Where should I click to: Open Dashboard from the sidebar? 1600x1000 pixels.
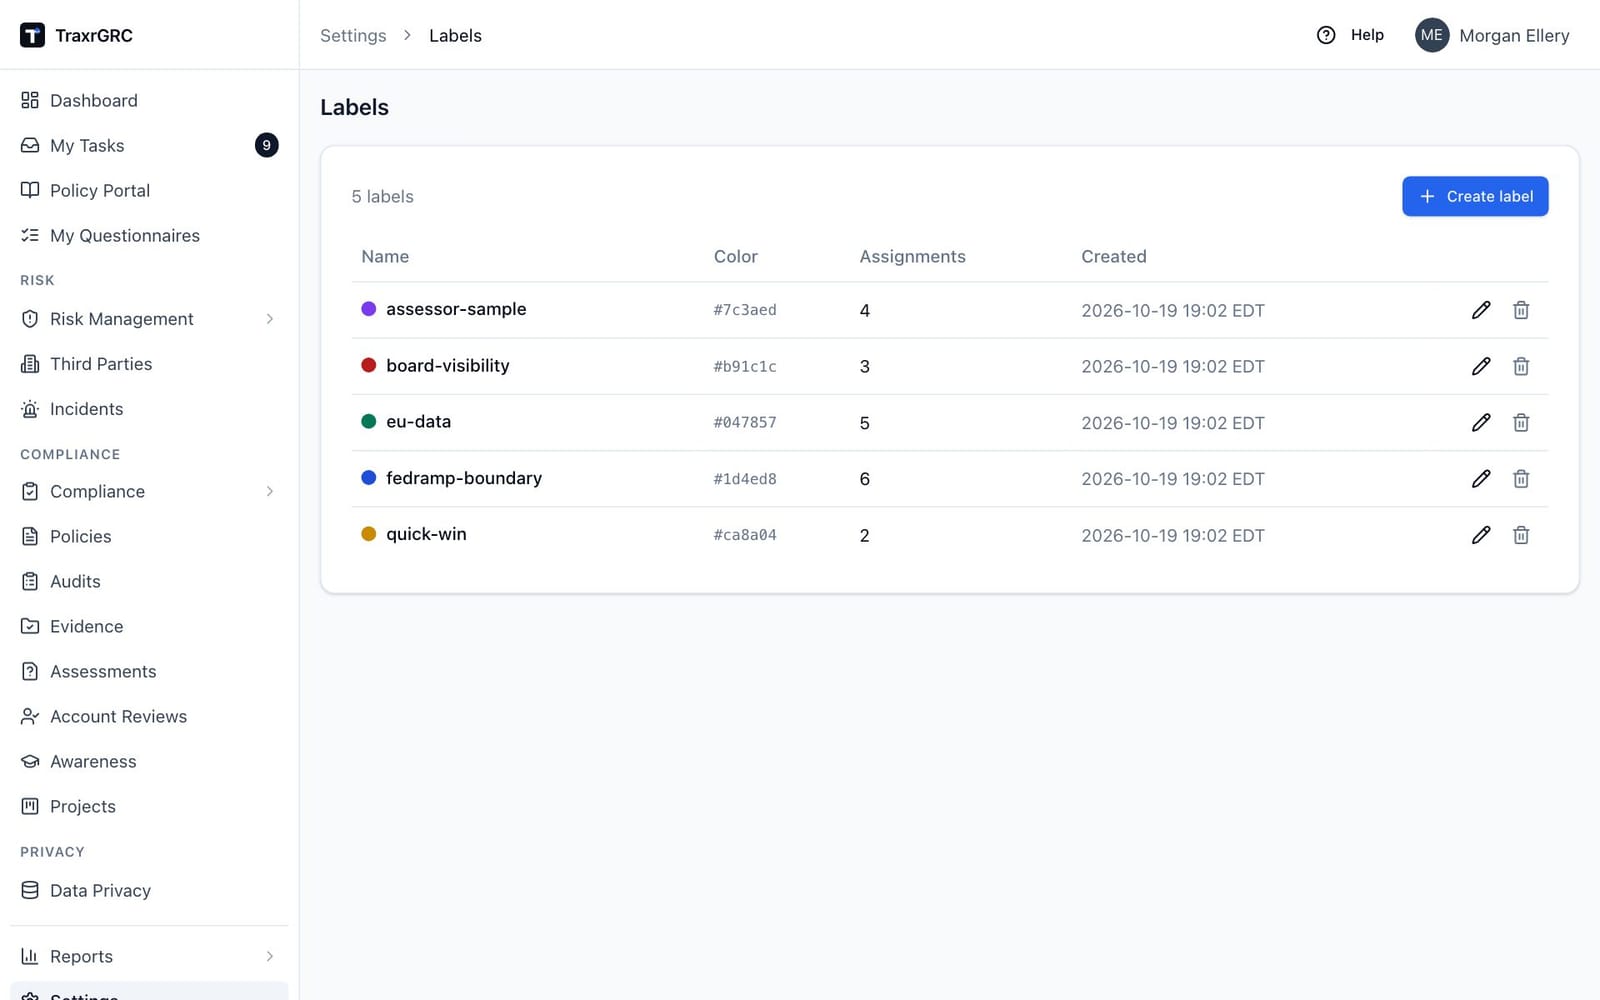tap(149, 100)
